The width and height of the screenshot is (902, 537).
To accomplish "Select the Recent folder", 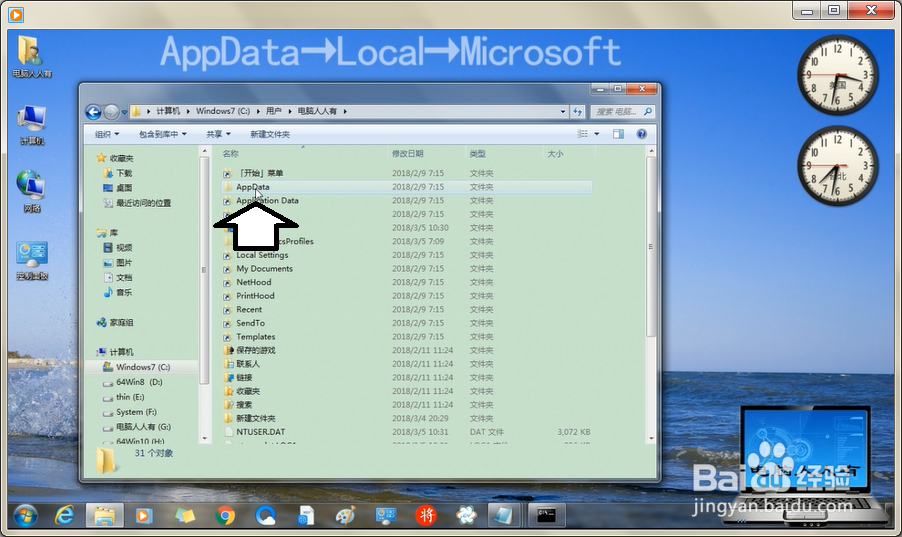I will (x=249, y=310).
